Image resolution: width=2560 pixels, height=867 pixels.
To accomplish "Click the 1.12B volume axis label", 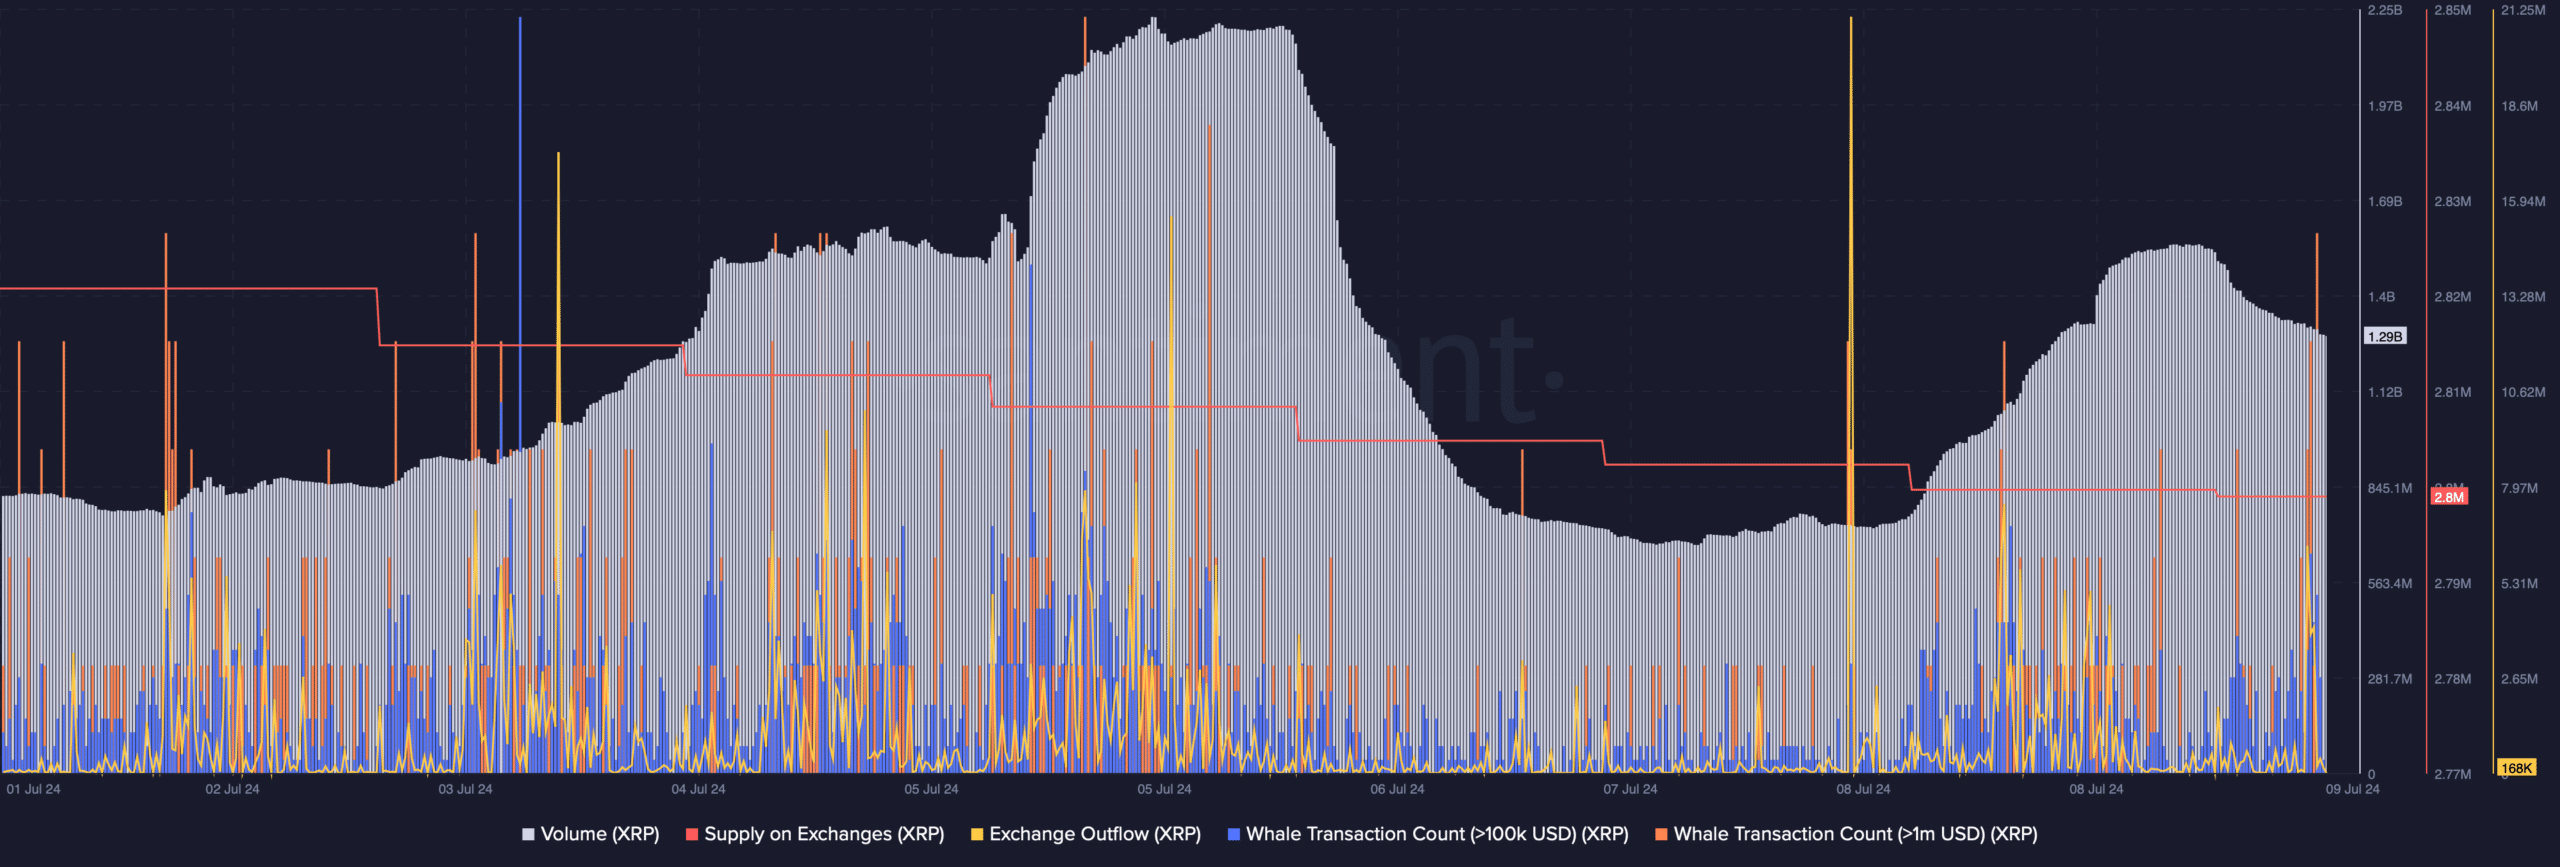I will coord(2385,392).
